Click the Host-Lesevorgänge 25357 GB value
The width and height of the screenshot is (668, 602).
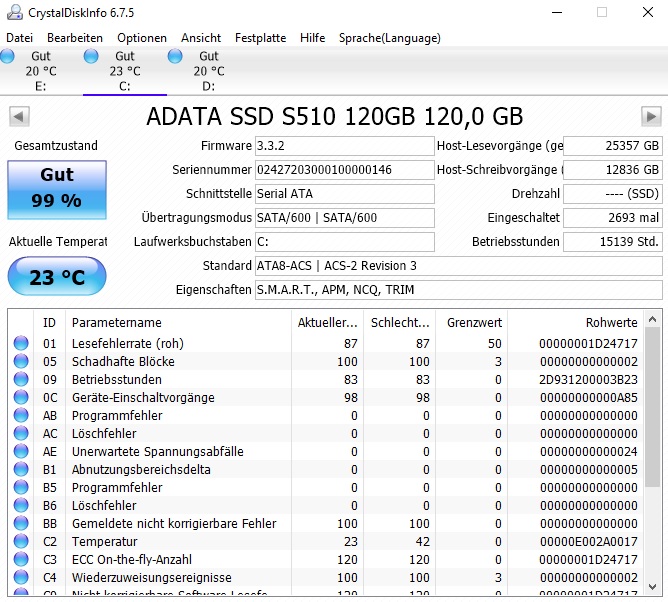click(613, 146)
